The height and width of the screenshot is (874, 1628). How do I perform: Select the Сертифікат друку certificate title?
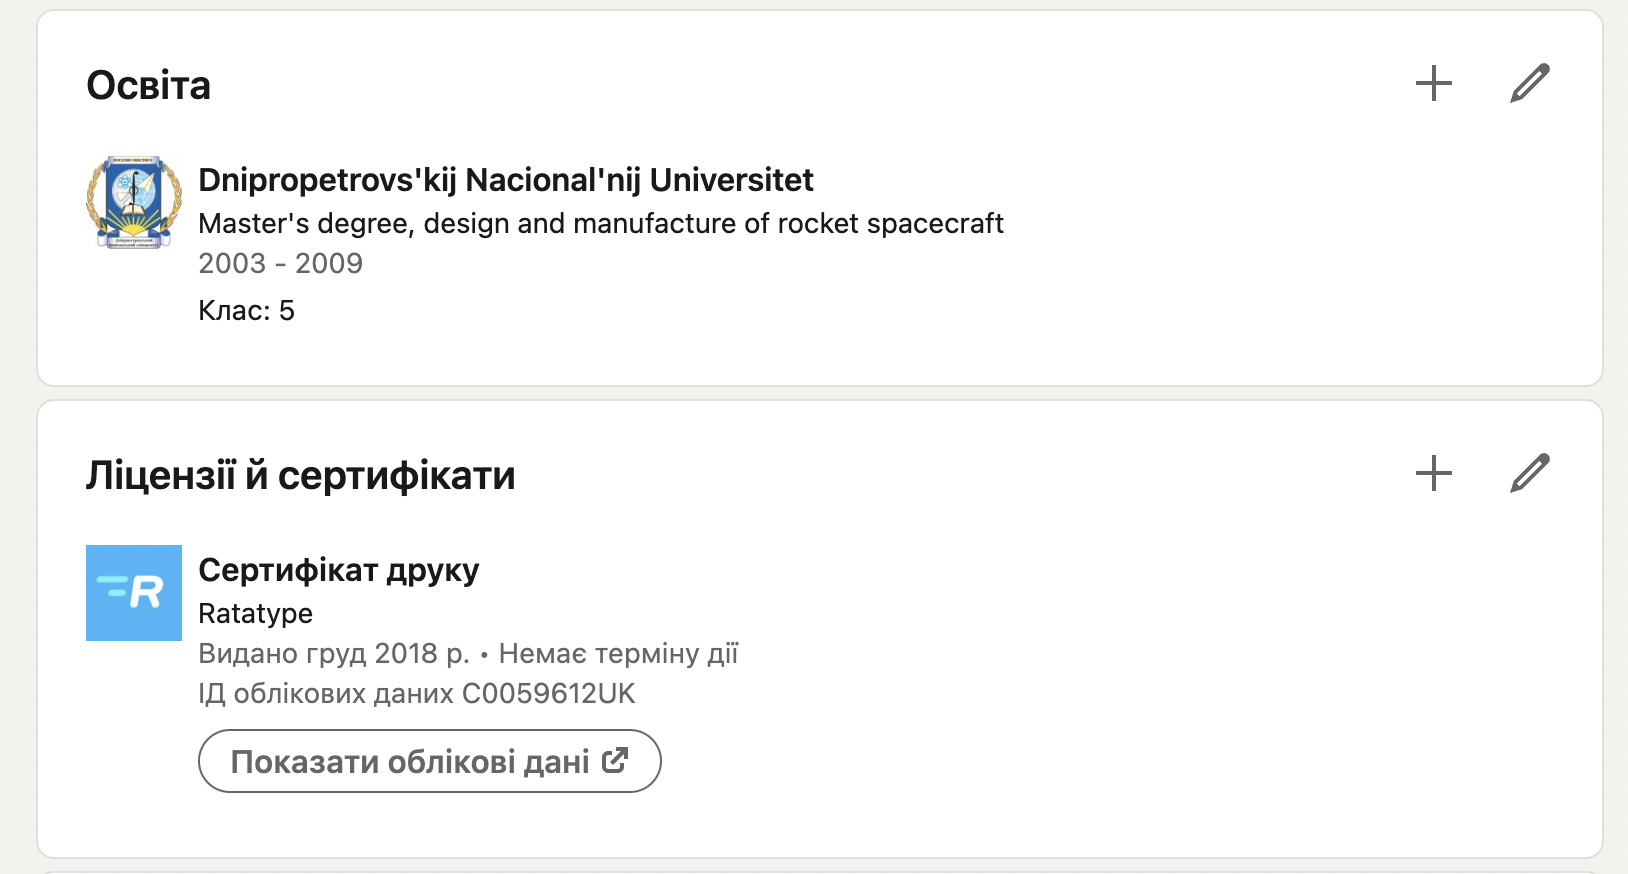[x=338, y=570]
